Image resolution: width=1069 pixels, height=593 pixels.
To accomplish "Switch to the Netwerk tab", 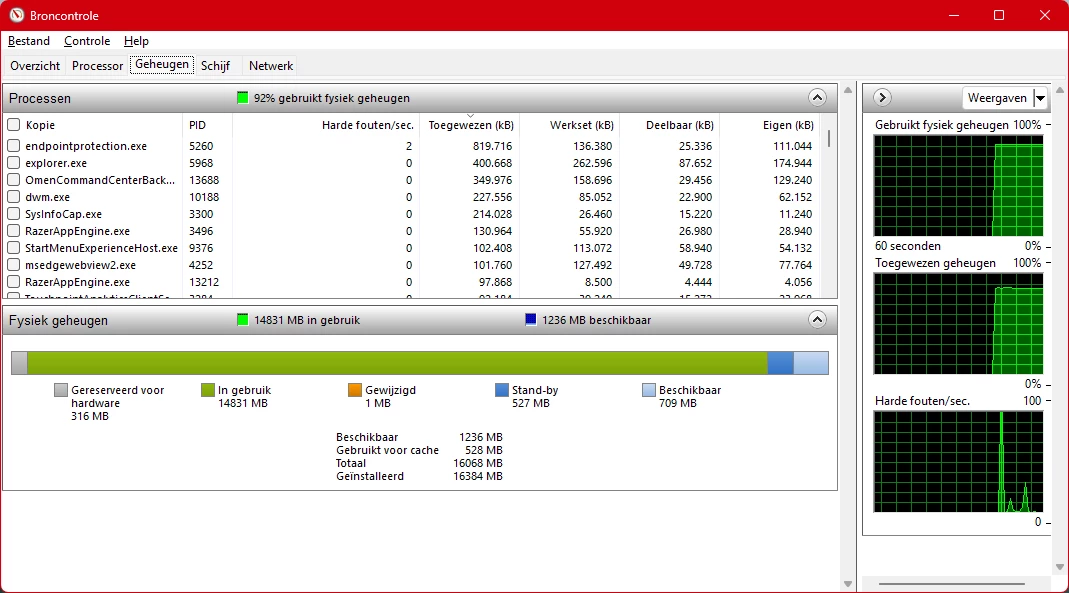I will [x=271, y=65].
